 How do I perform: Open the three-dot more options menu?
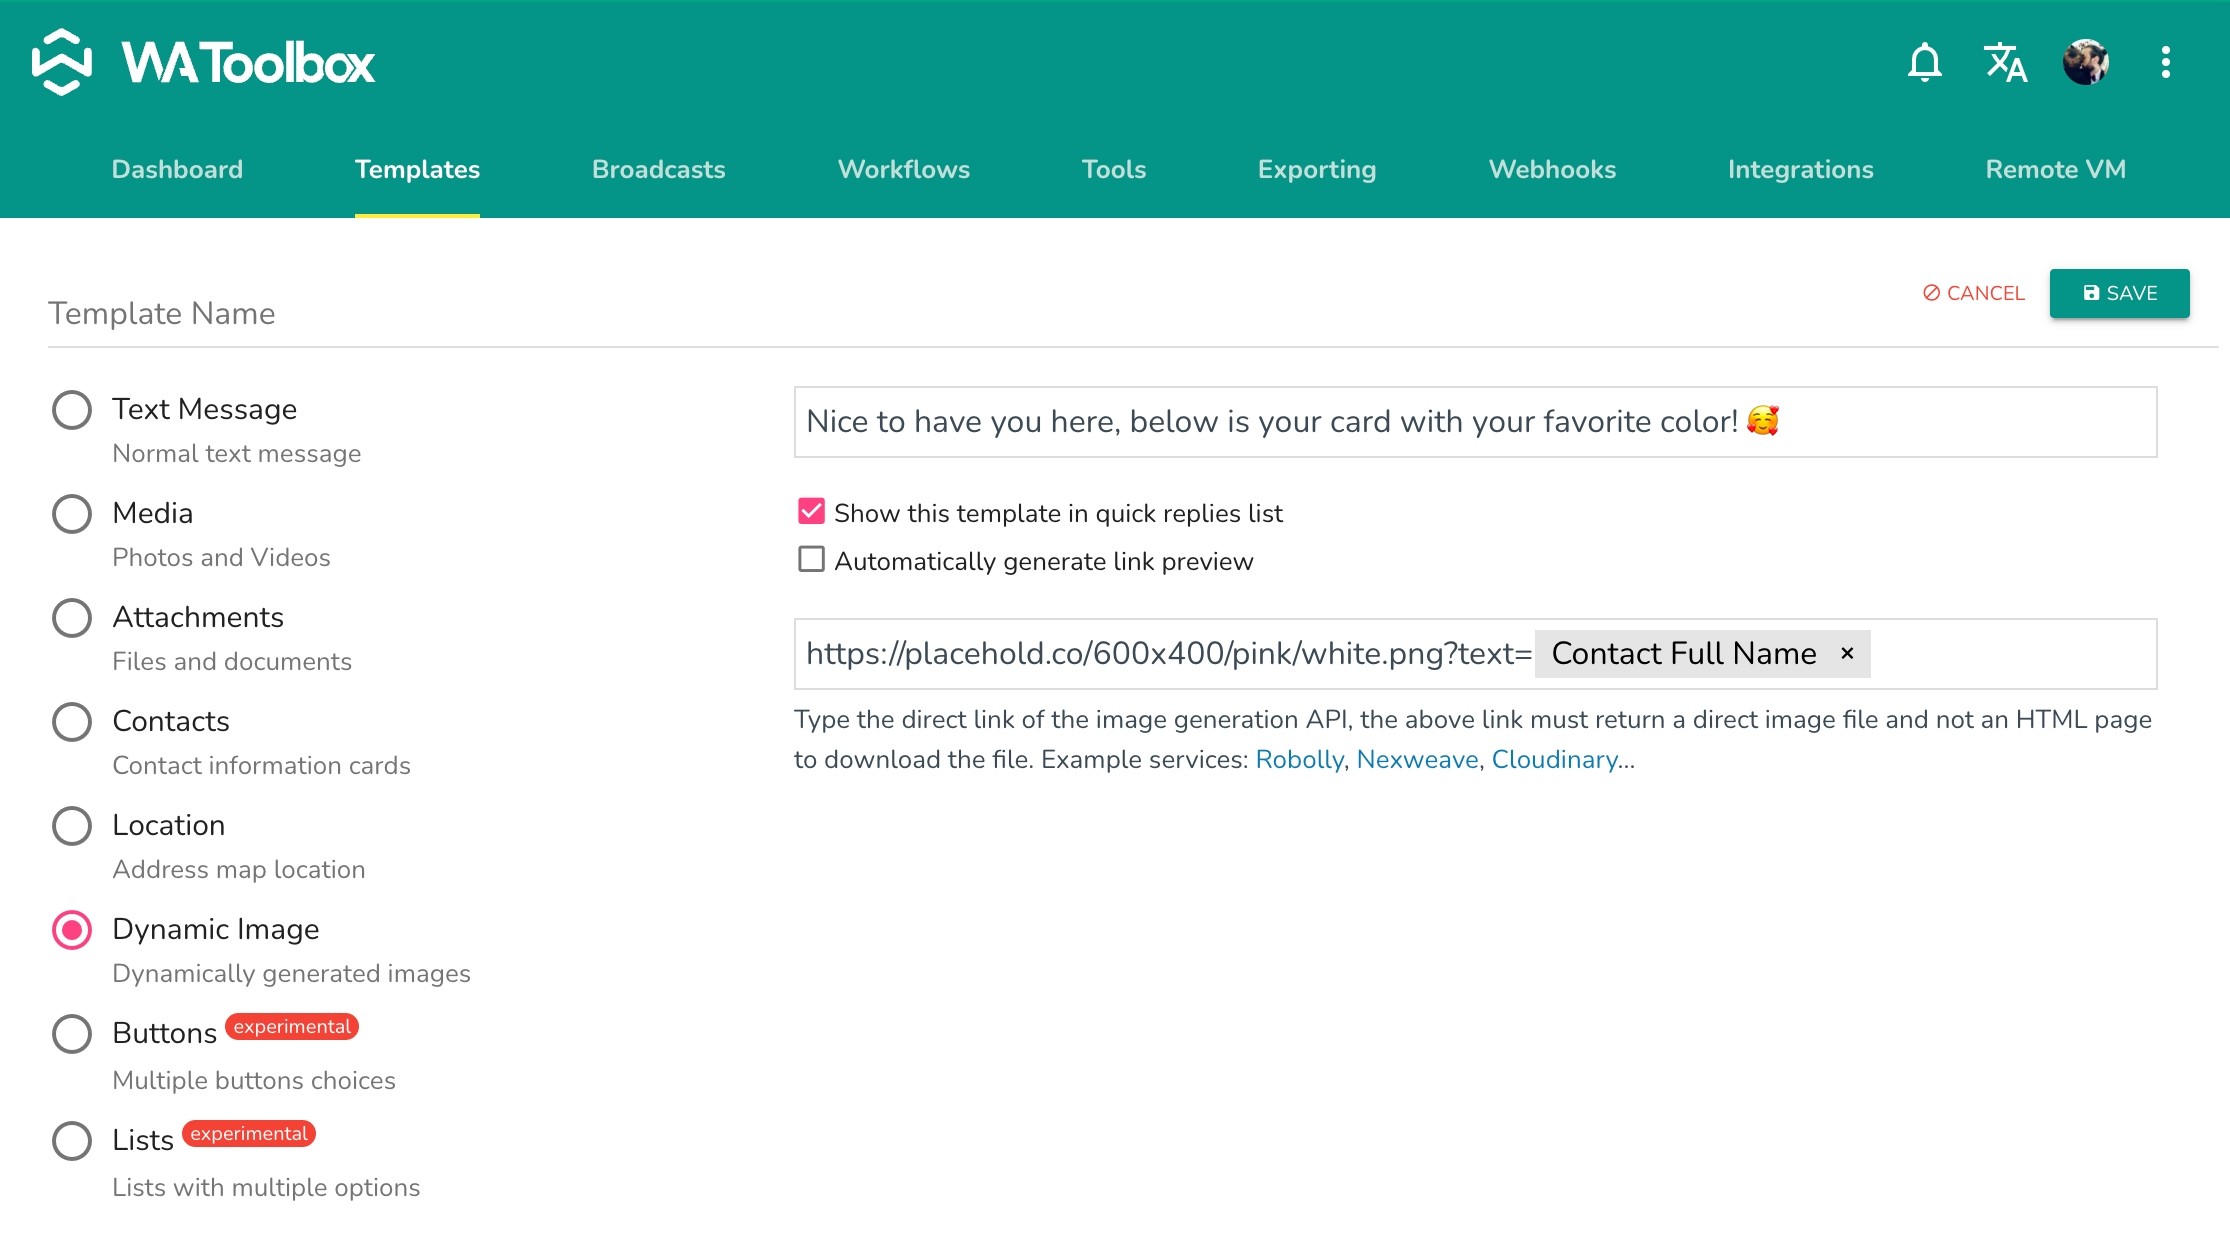(2166, 62)
